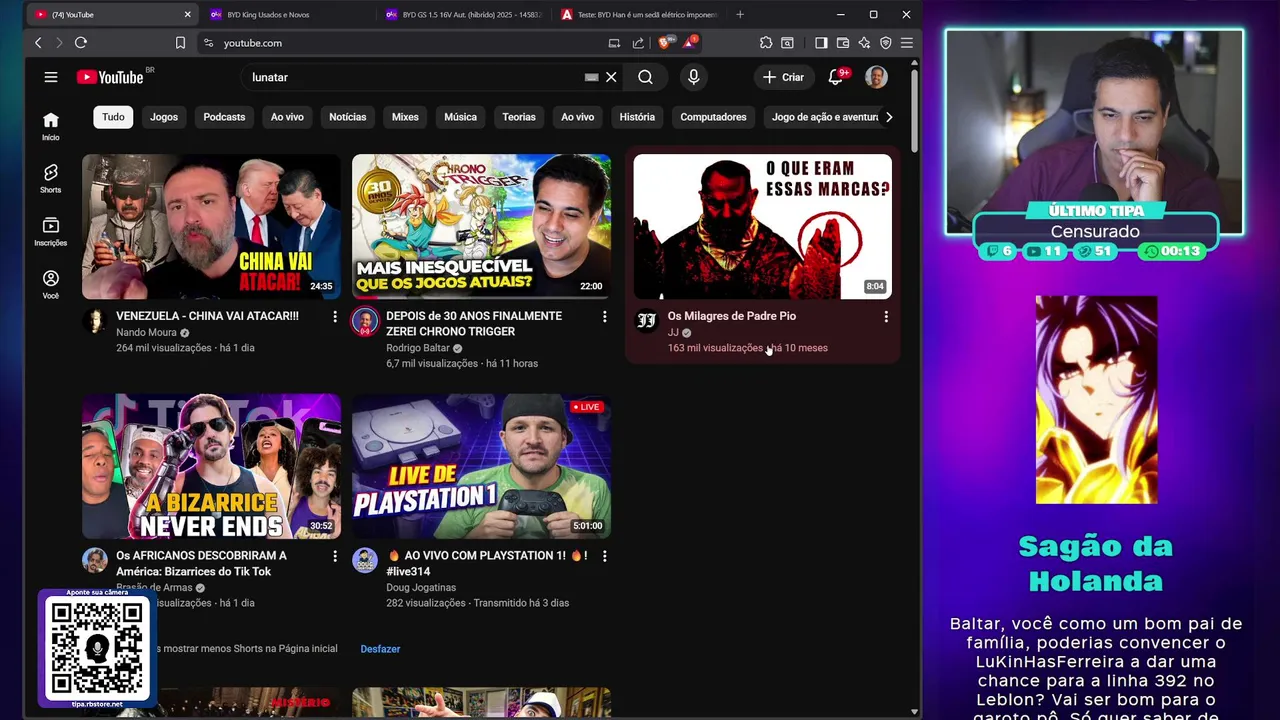This screenshot has height=720, width=1280.
Task: Select the Tudo filter chip
Action: pyautogui.click(x=113, y=117)
